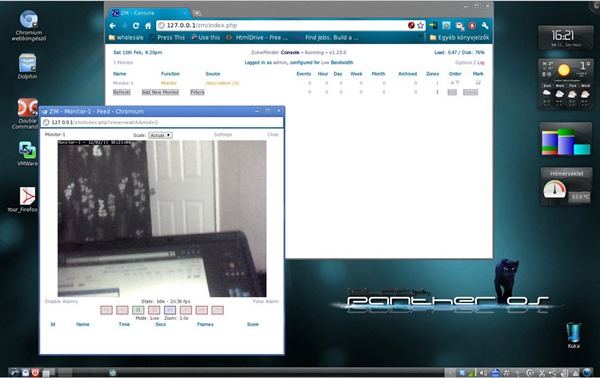
Task: Open the Kuka trash icon
Action: (x=574, y=335)
